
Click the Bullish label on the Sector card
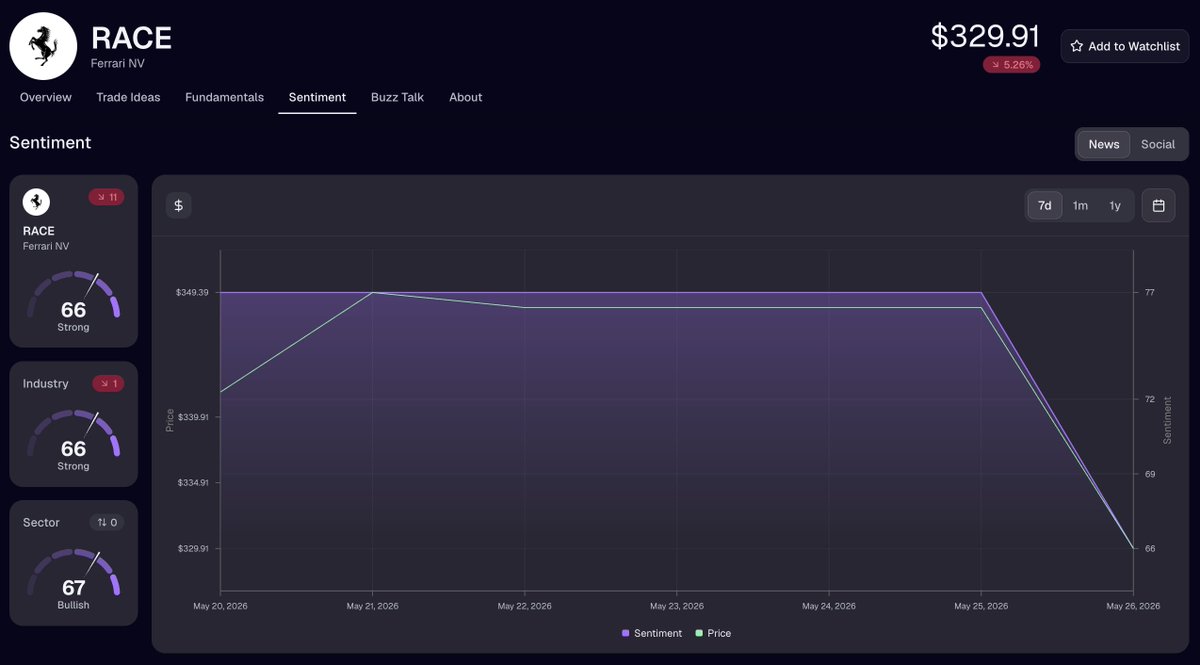pos(73,605)
